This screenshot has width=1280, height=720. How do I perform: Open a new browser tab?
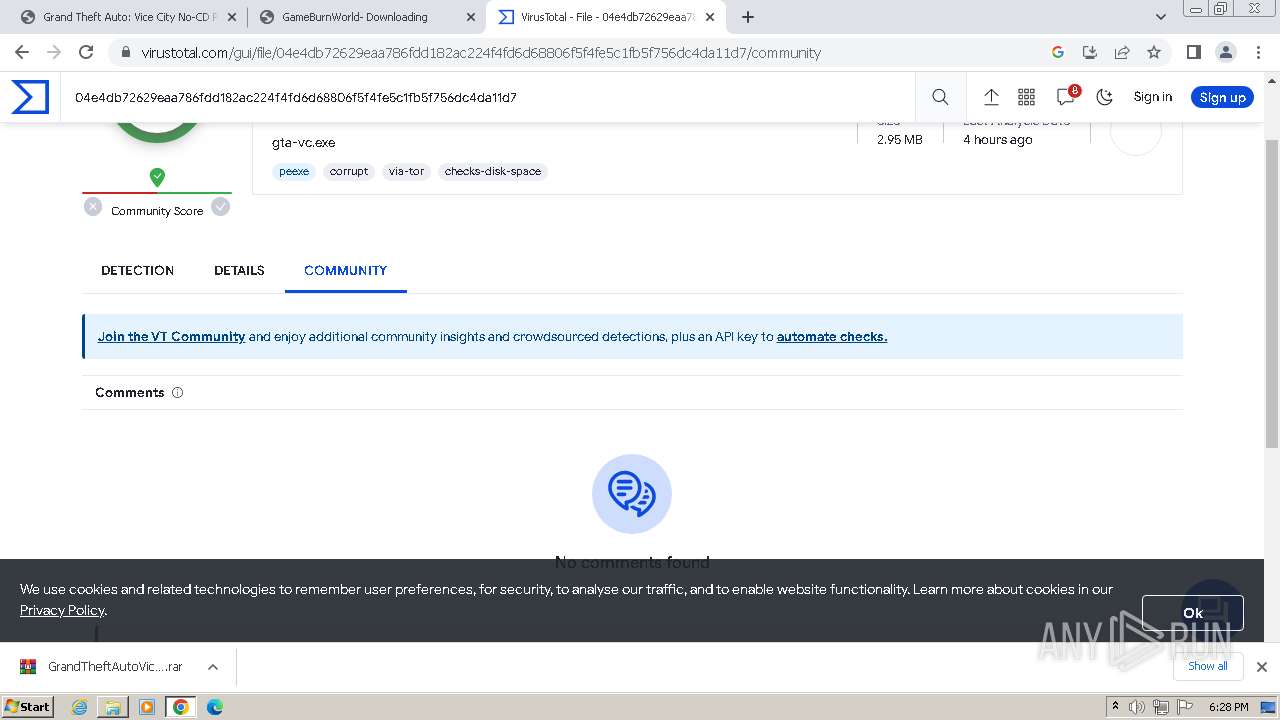(747, 17)
